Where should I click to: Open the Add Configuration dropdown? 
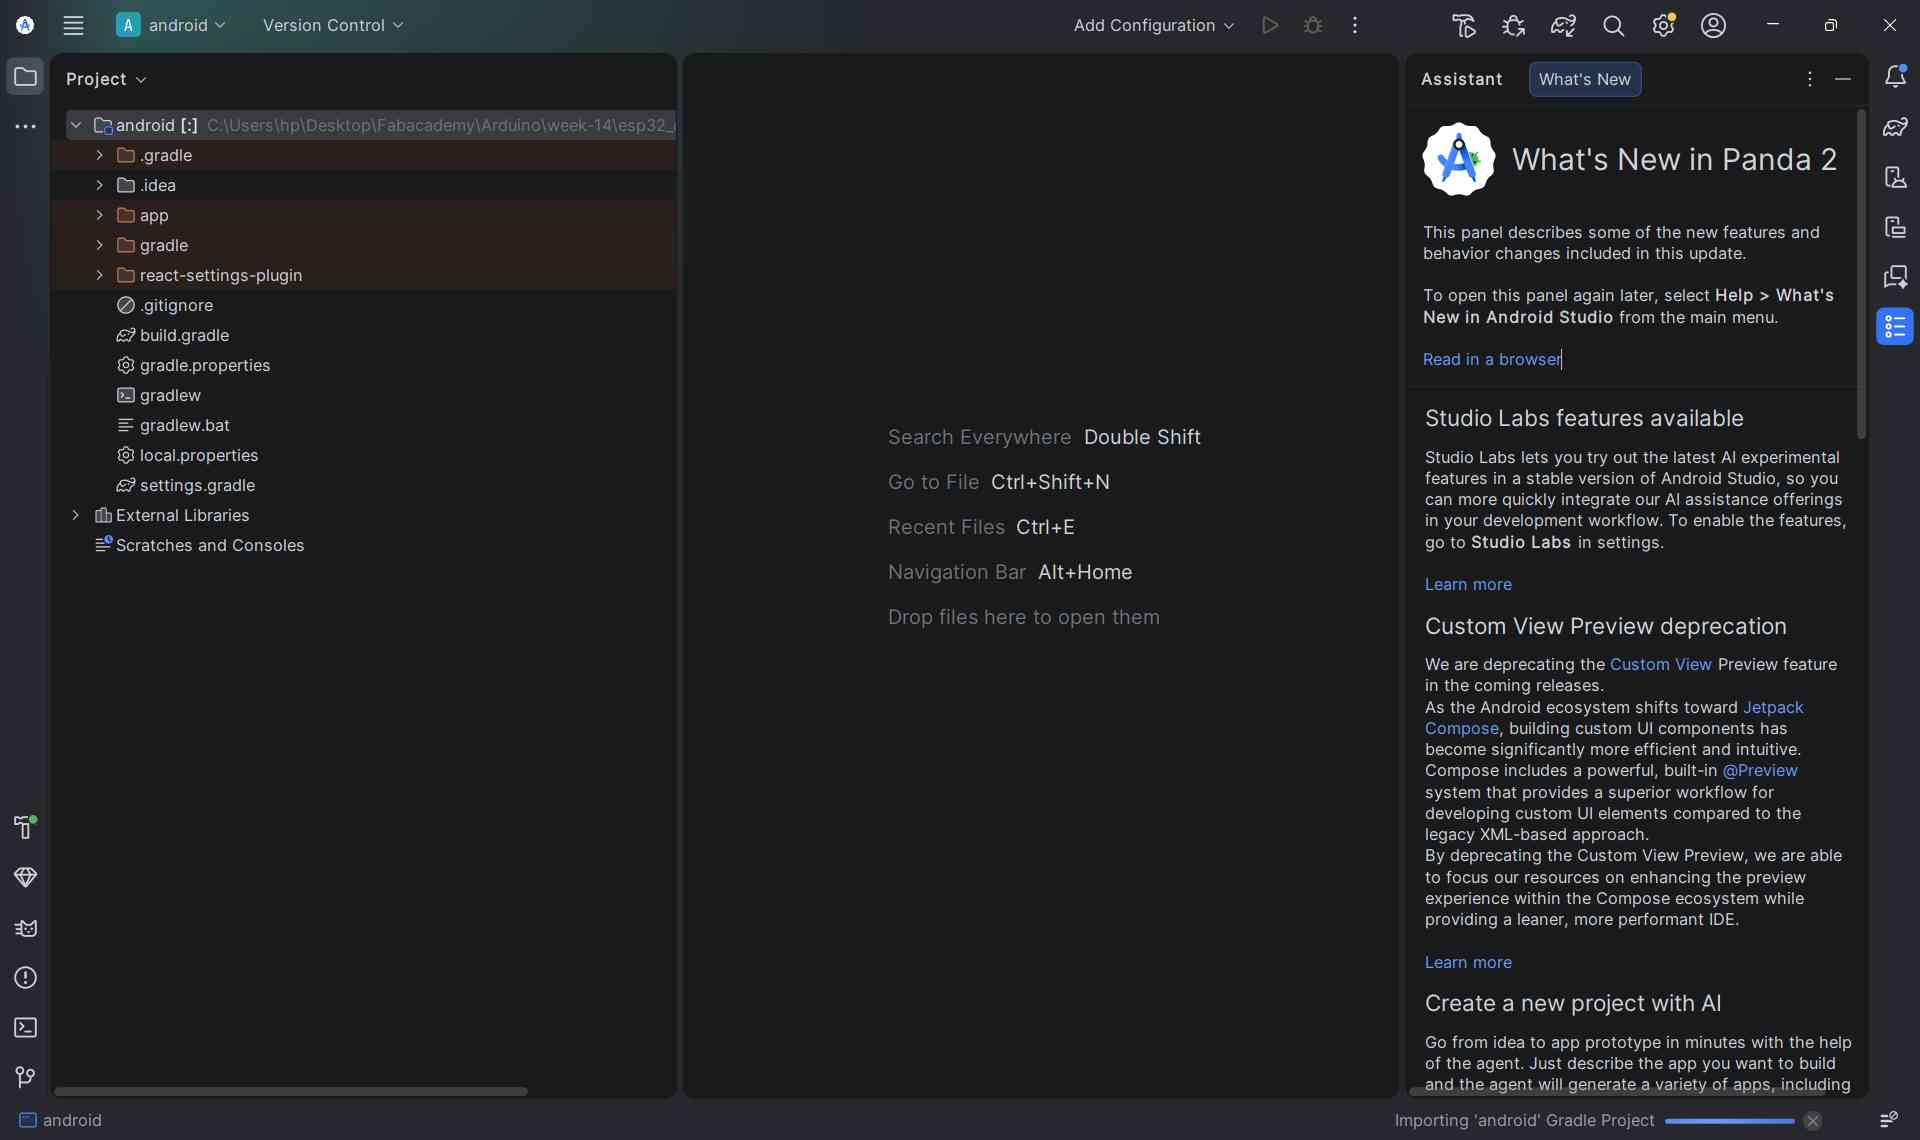coord(1153,26)
